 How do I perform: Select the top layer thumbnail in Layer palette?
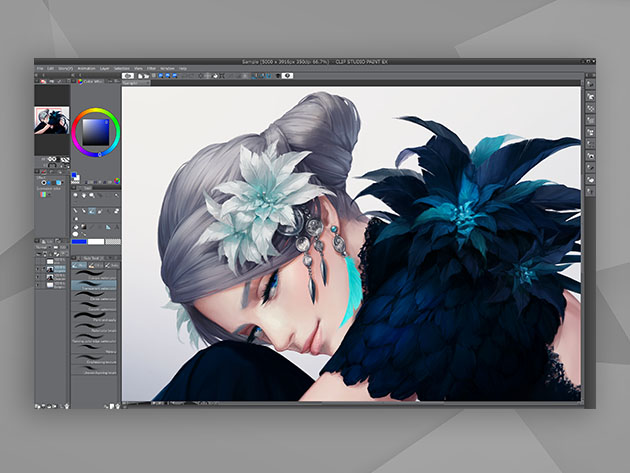pyautogui.click(x=50, y=261)
